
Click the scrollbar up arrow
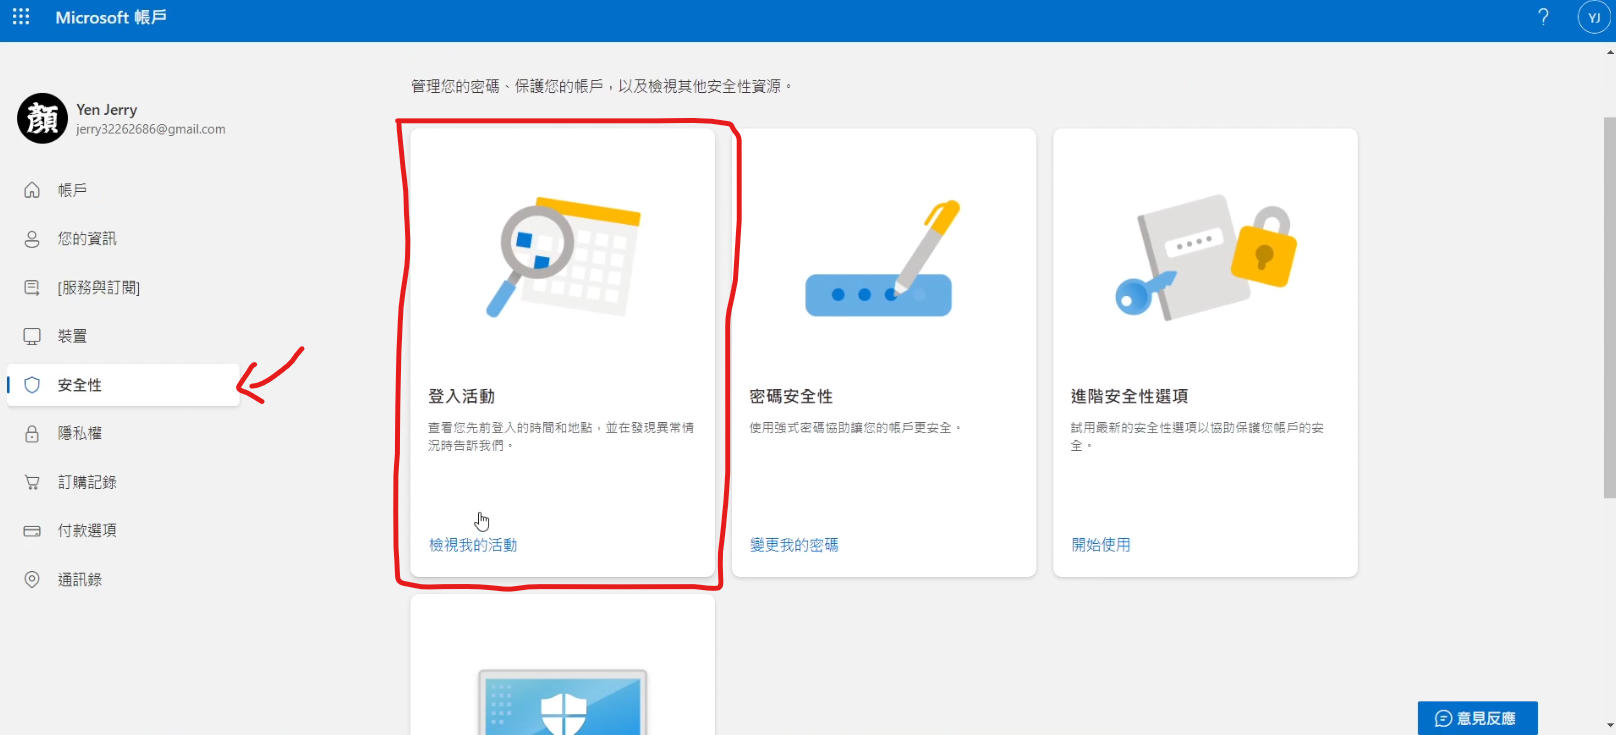(x=1609, y=52)
